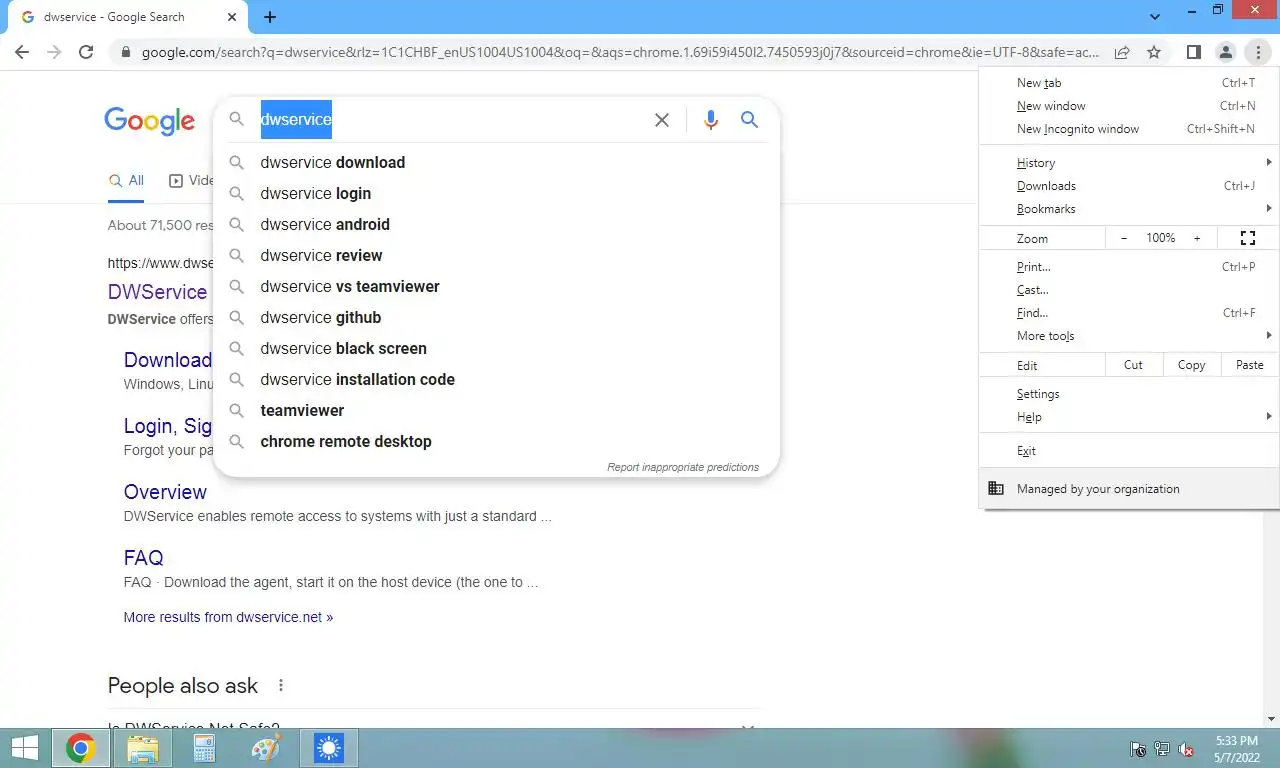The height and width of the screenshot is (768, 1280).
Task: Click the padlock site info icon
Action: coord(124,52)
